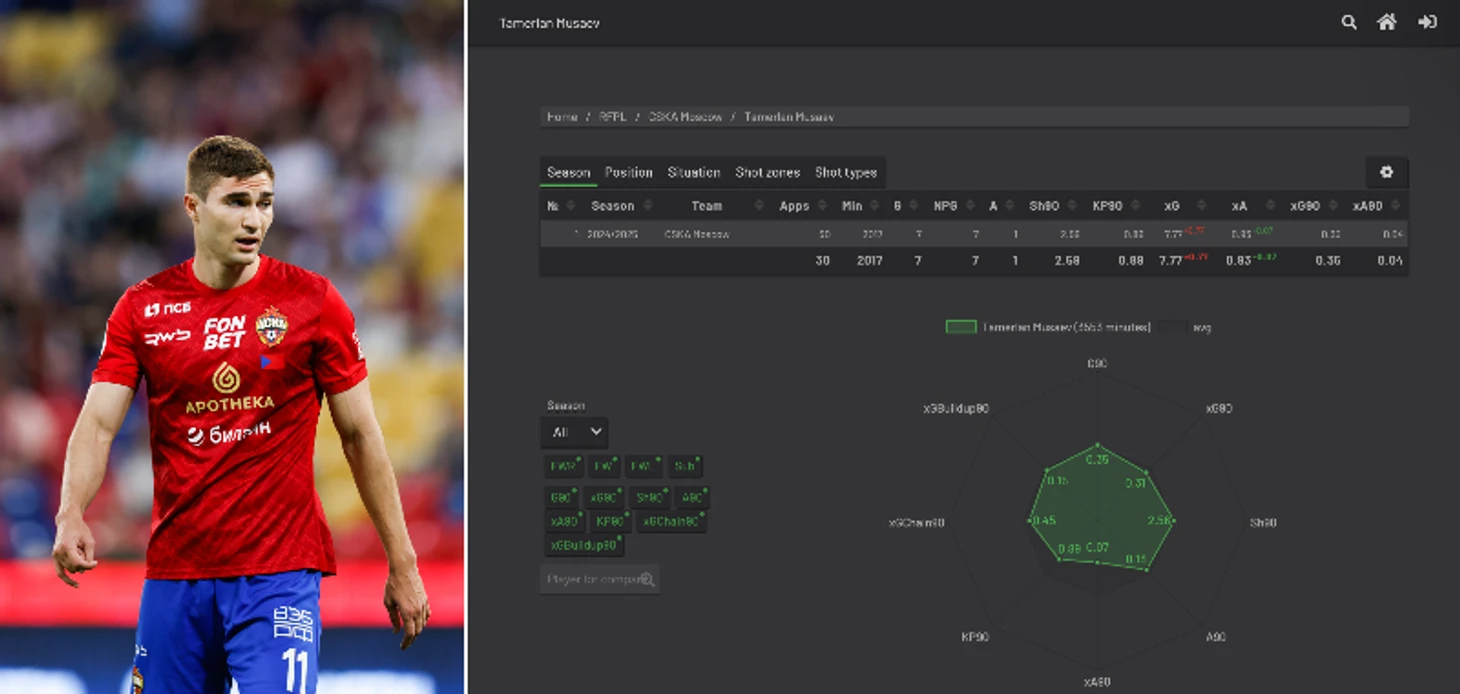The width and height of the screenshot is (1460, 694).
Task: Toggle the xGBuildup90 radar metric chip
Action: click(585, 545)
